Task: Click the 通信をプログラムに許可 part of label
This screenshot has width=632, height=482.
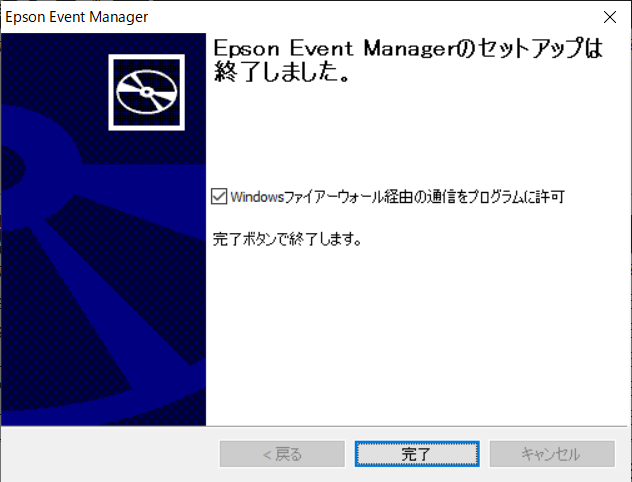Action: [496, 197]
